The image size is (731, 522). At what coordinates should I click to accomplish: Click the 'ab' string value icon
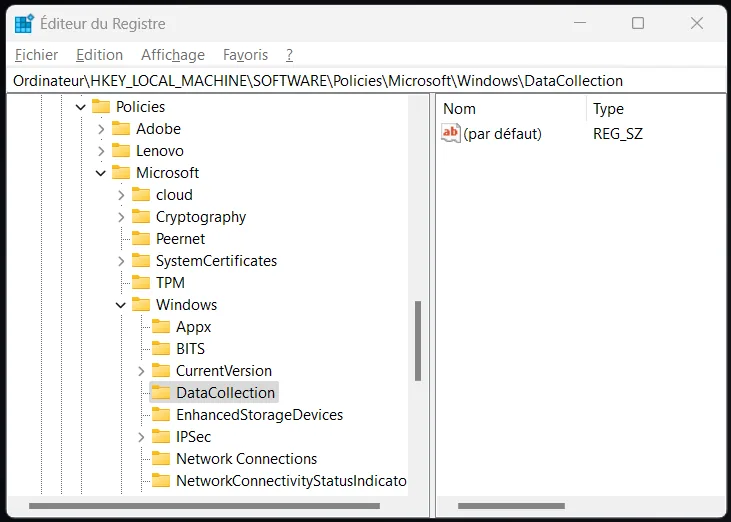(451, 133)
